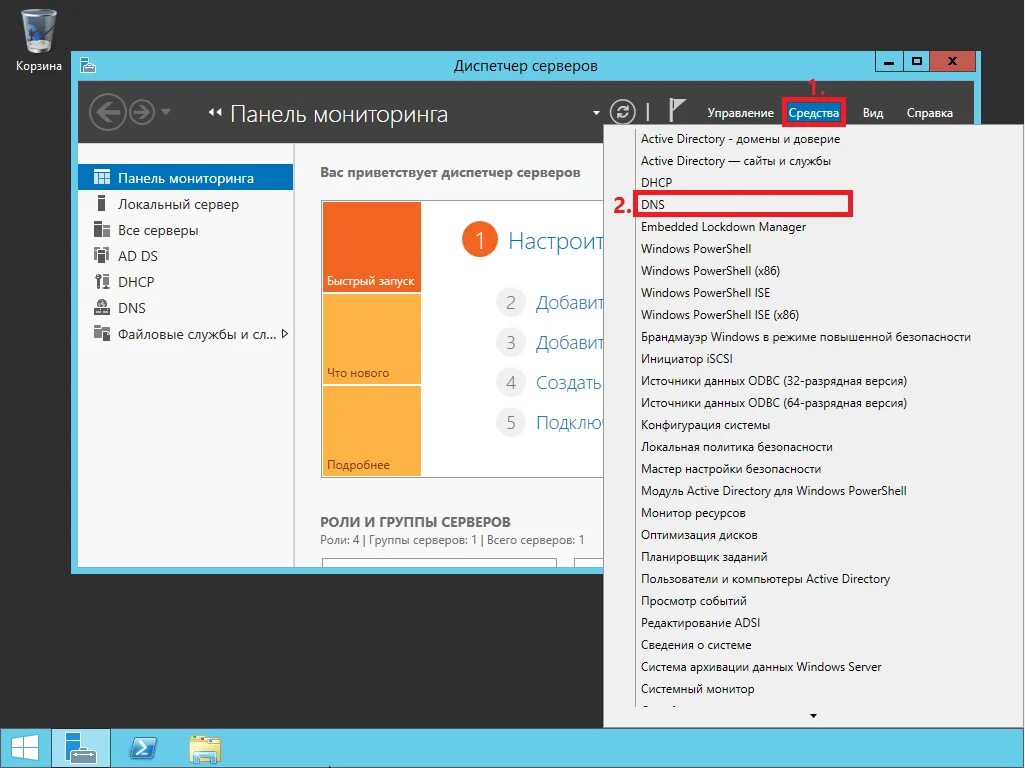Click the Файловые службы sidebar icon
Viewport: 1025px width, 768px height.
[102, 333]
